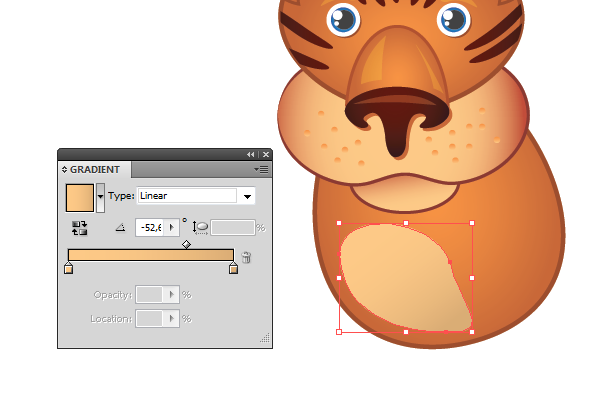Click the panel resize grip in corner
Screen dimensions: 600x400
point(265,338)
